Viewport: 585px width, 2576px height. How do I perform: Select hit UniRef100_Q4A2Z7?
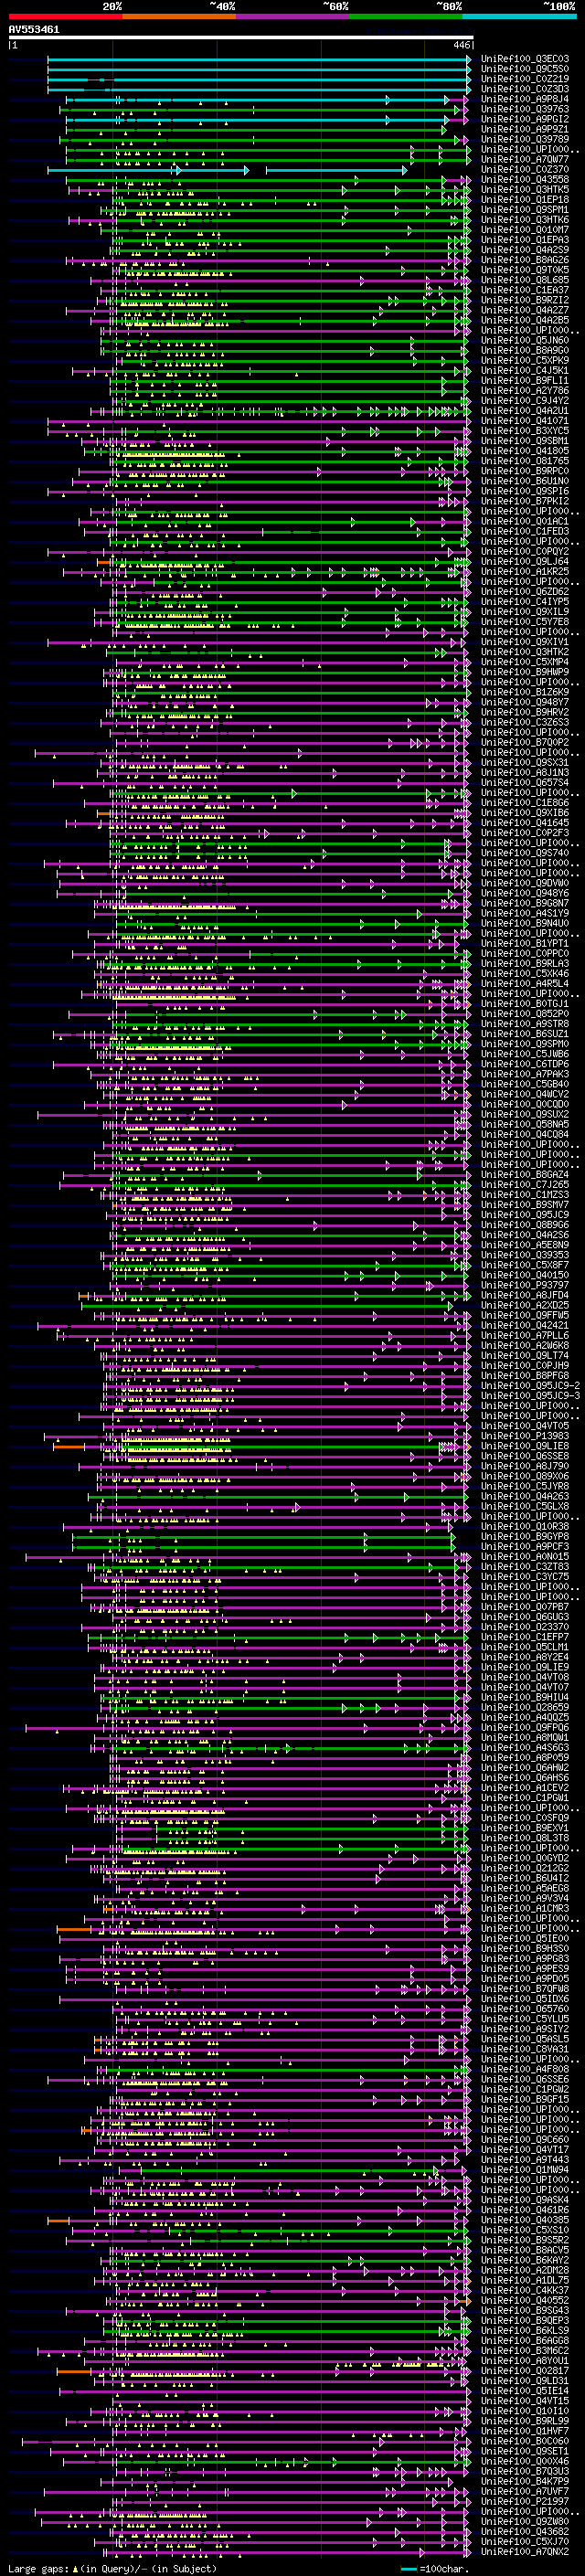pos(525,310)
